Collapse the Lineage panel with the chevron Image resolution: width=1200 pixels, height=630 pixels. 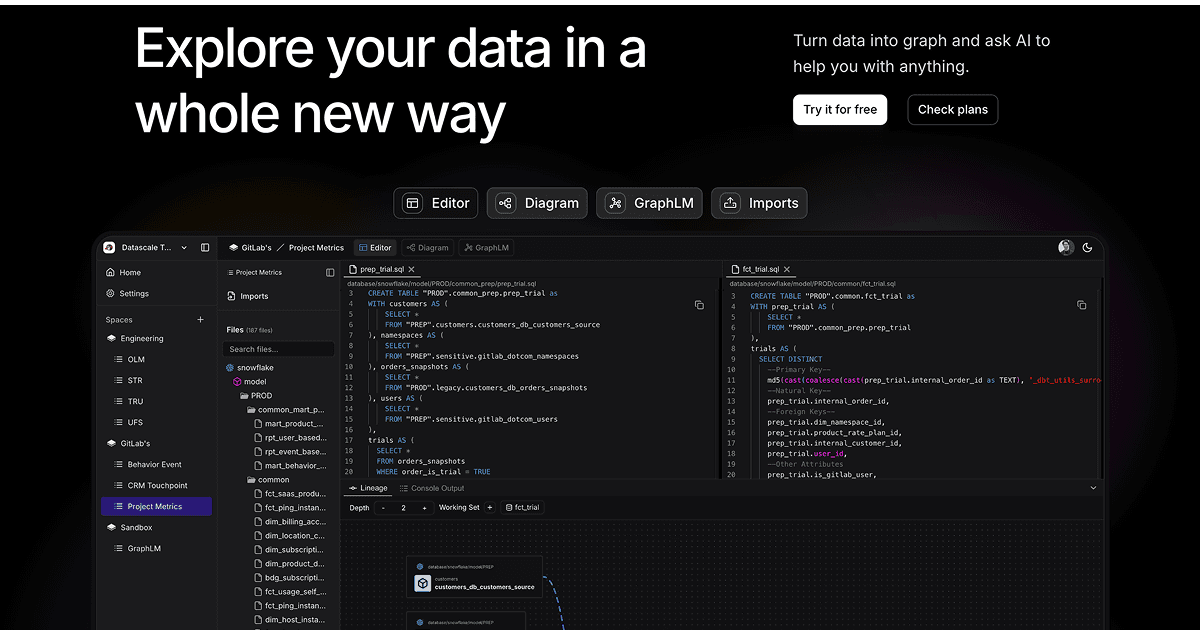tap(1093, 488)
